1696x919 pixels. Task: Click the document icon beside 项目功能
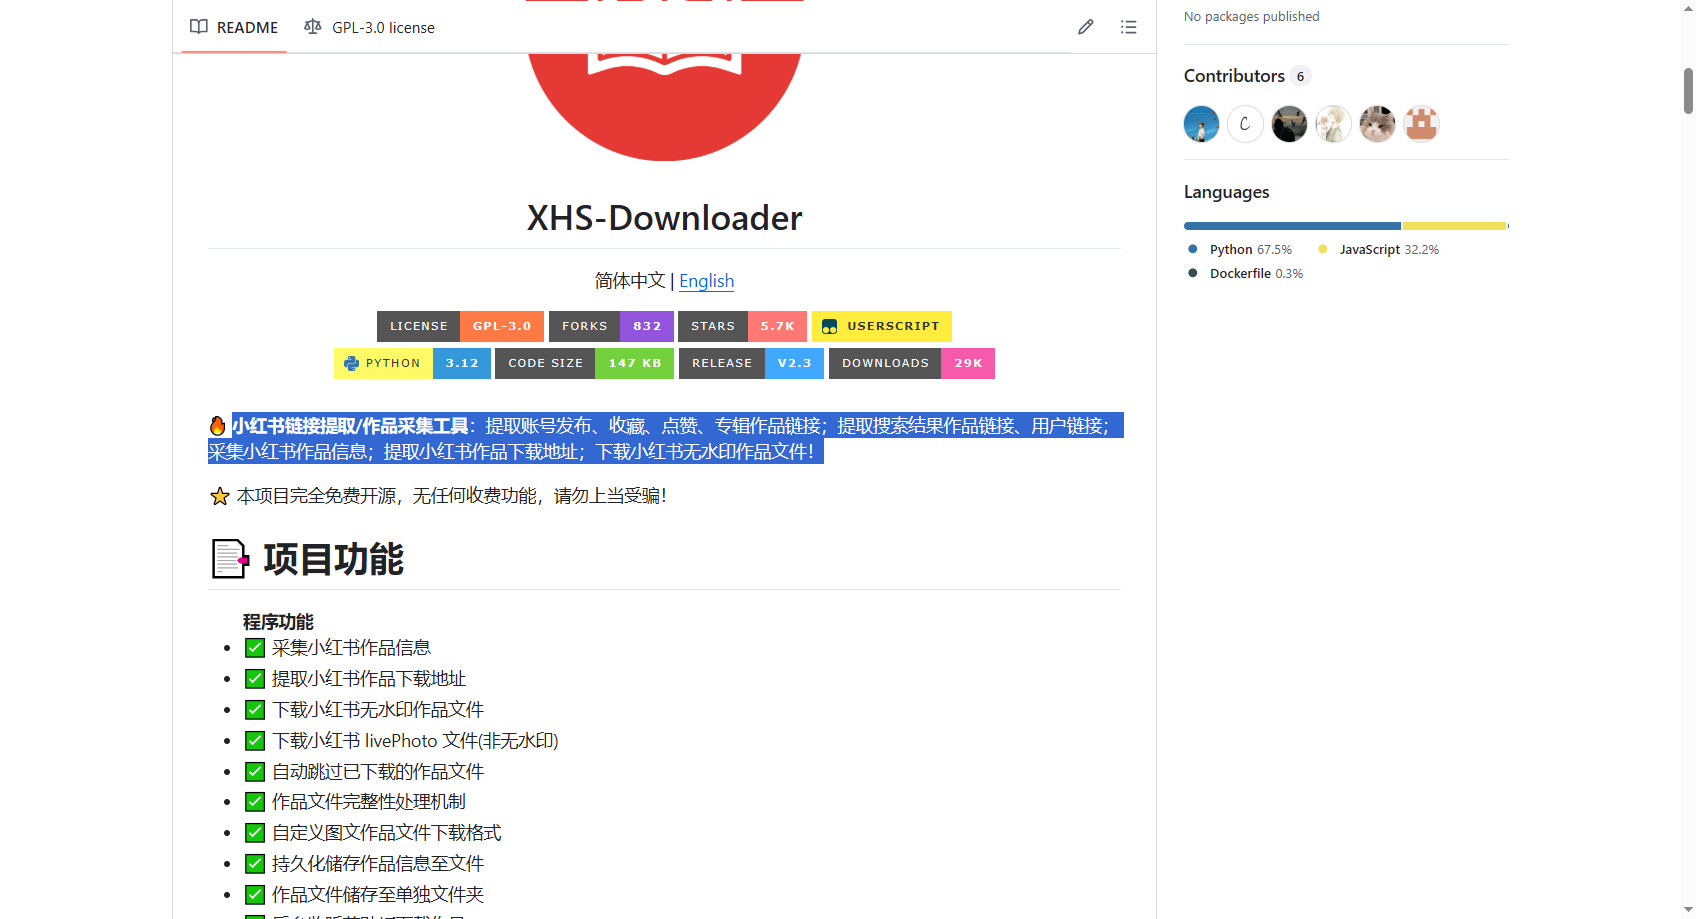pyautogui.click(x=230, y=559)
